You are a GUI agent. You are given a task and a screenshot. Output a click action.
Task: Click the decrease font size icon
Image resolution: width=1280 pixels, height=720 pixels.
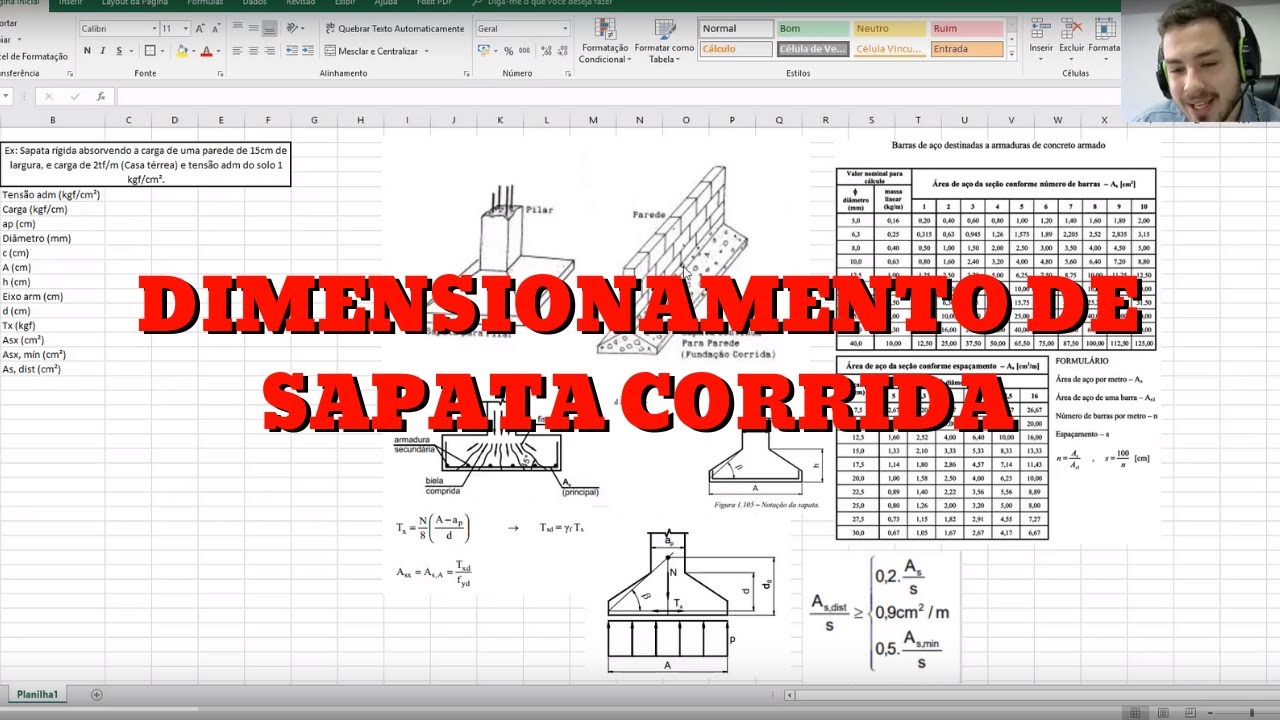point(218,29)
